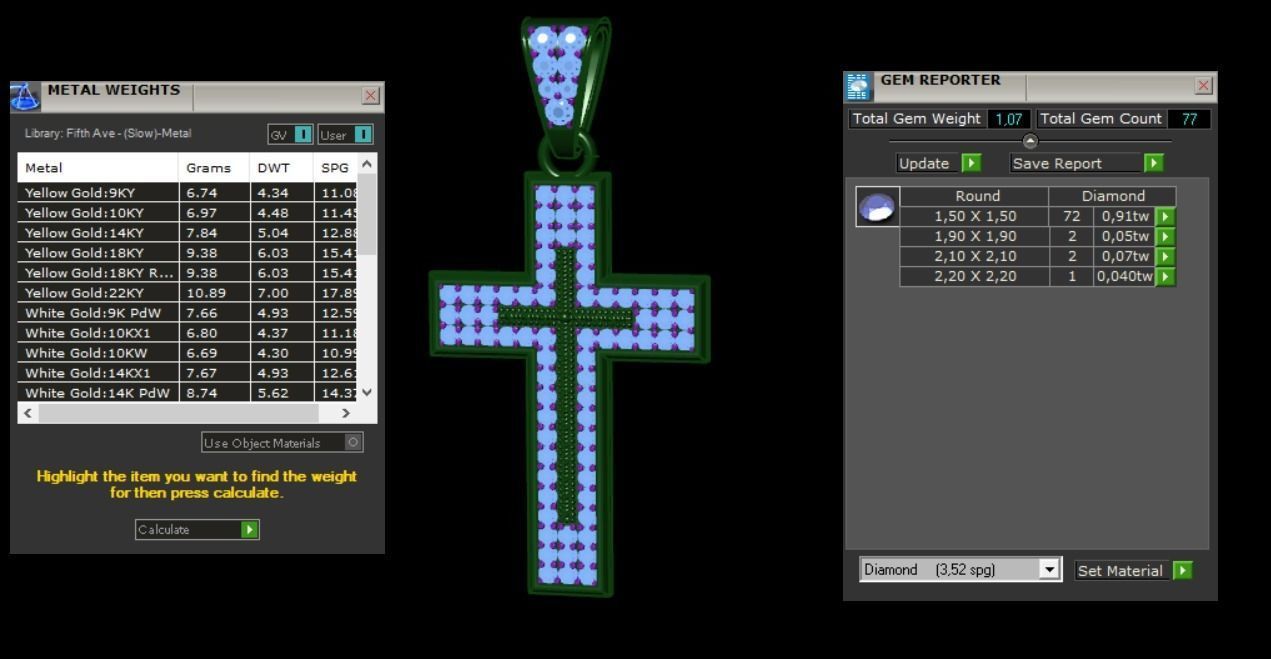Image resolution: width=1271 pixels, height=659 pixels.
Task: Click the Diamond column header
Action: click(x=1113, y=196)
